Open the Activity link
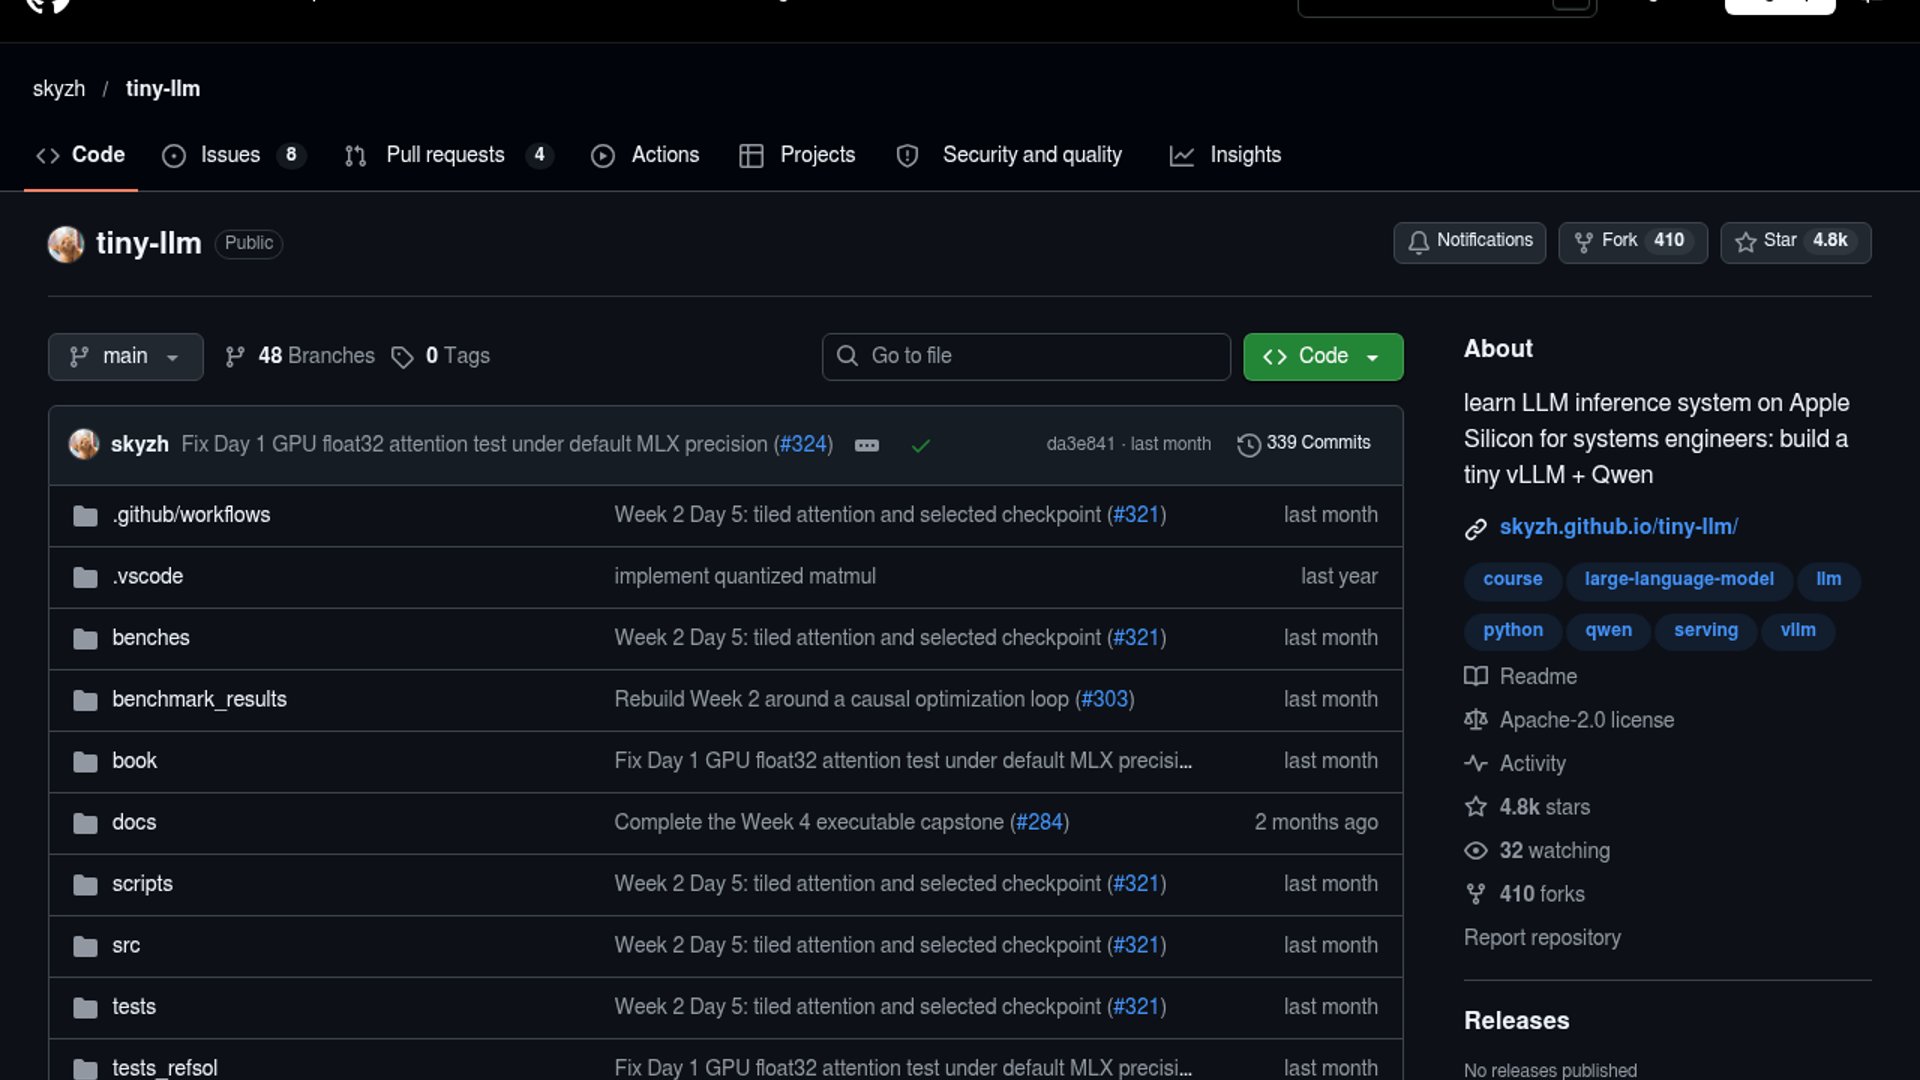This screenshot has width=1920, height=1080. (x=1515, y=764)
